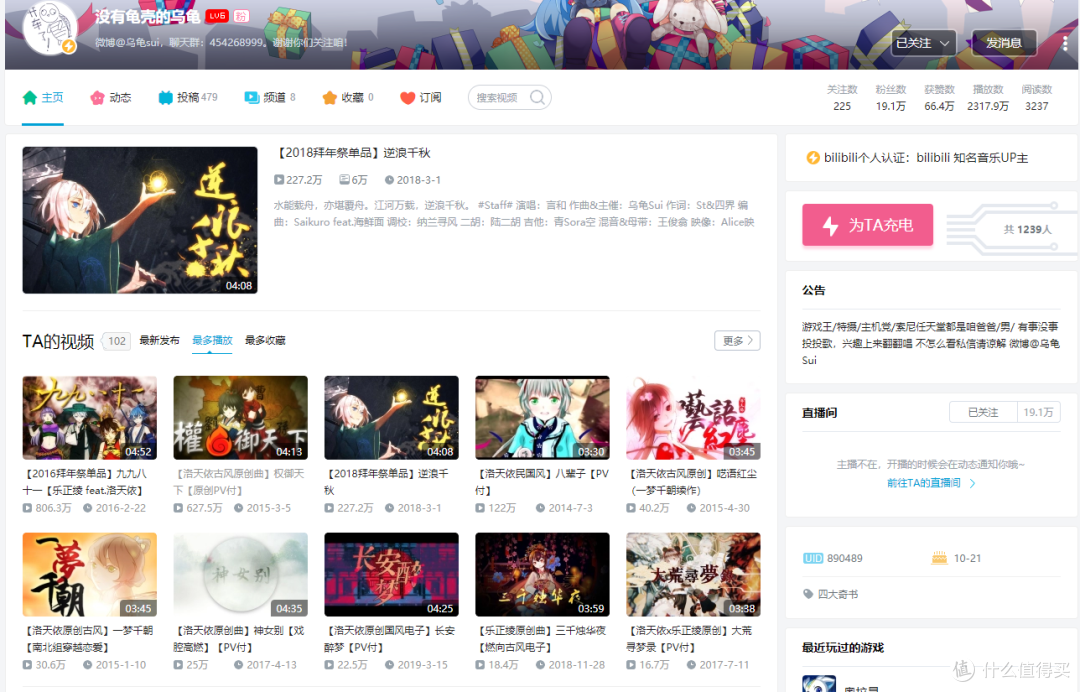Click the 四大奇书 tag
1080x692 pixels.
coord(838,594)
